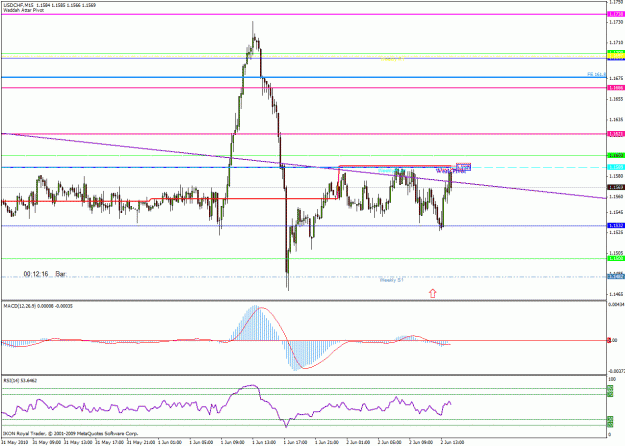Select the steel-blue 1.1482 price label
Image resolution: width=625 pixels, height=446 pixels.
click(x=616, y=277)
